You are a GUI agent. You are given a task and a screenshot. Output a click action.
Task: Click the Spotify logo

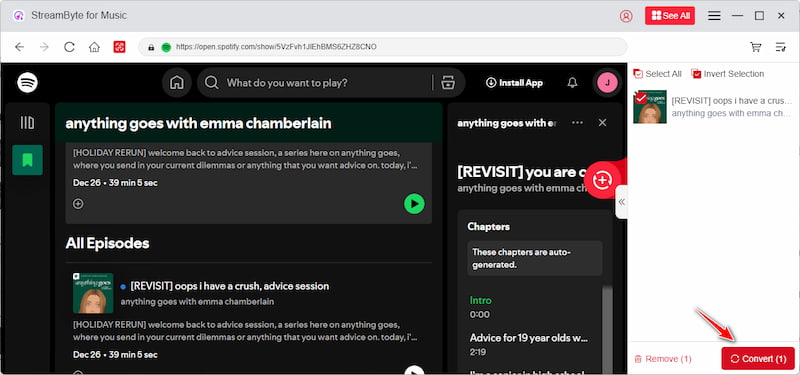point(28,83)
